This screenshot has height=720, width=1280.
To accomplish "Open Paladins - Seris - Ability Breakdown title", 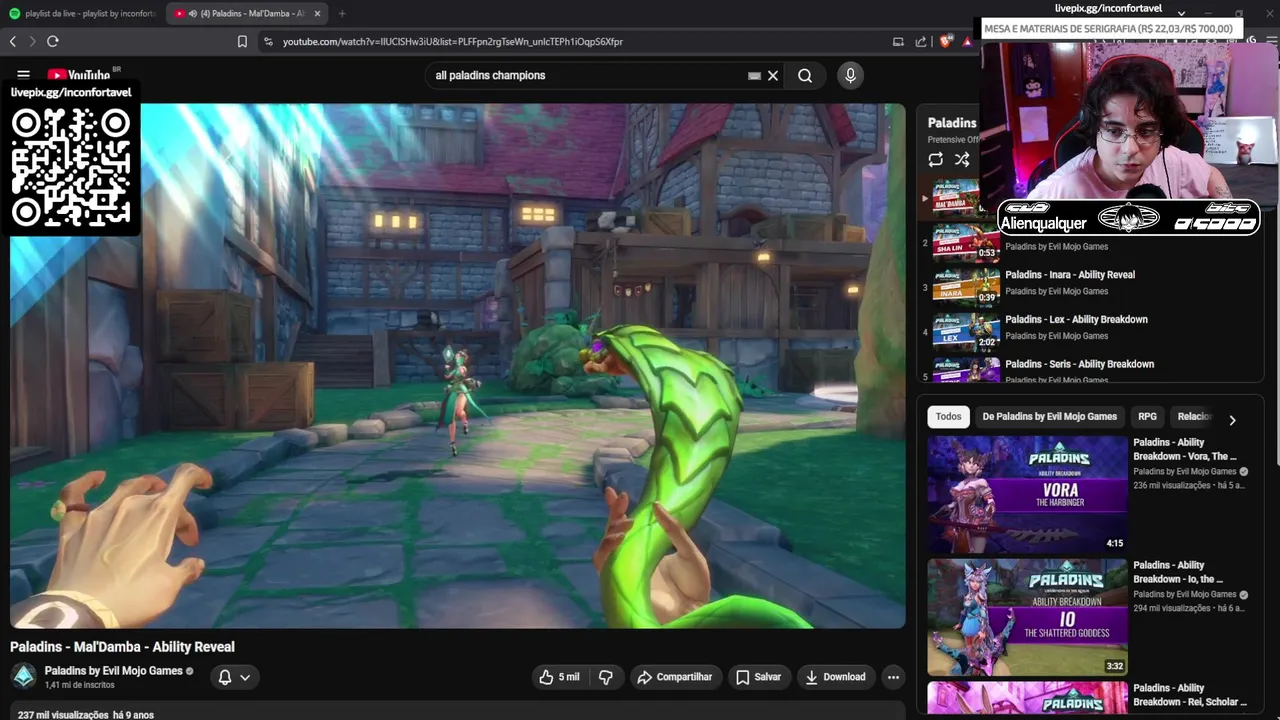I will click(x=1079, y=365).
